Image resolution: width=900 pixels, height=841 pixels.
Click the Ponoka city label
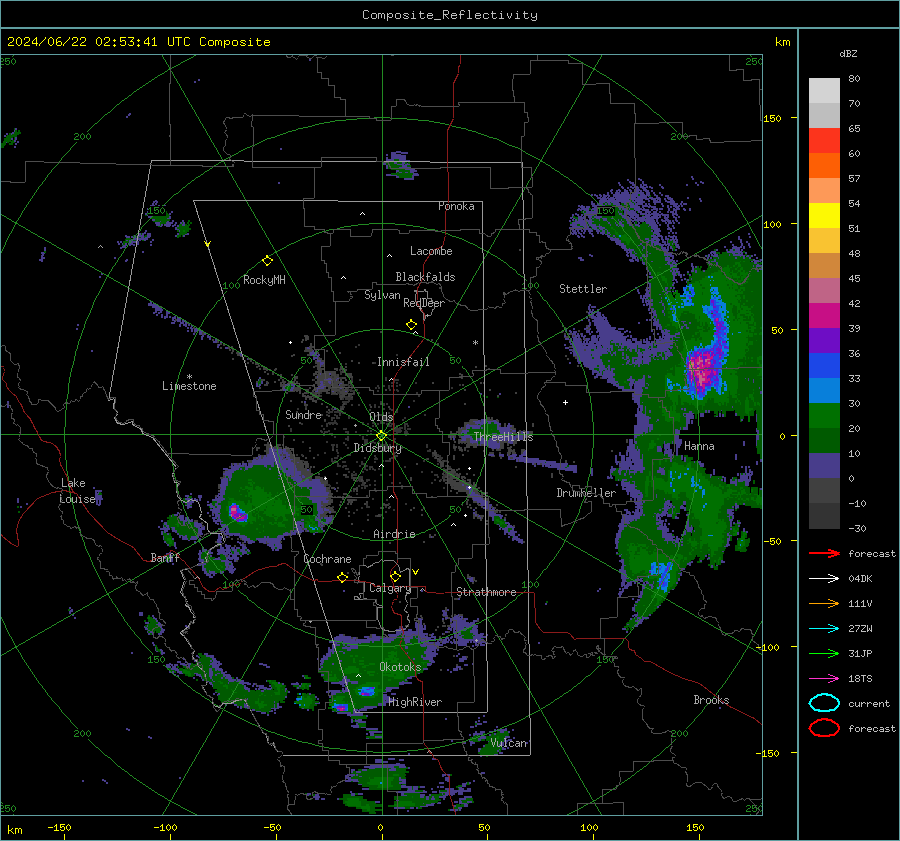tap(456, 206)
